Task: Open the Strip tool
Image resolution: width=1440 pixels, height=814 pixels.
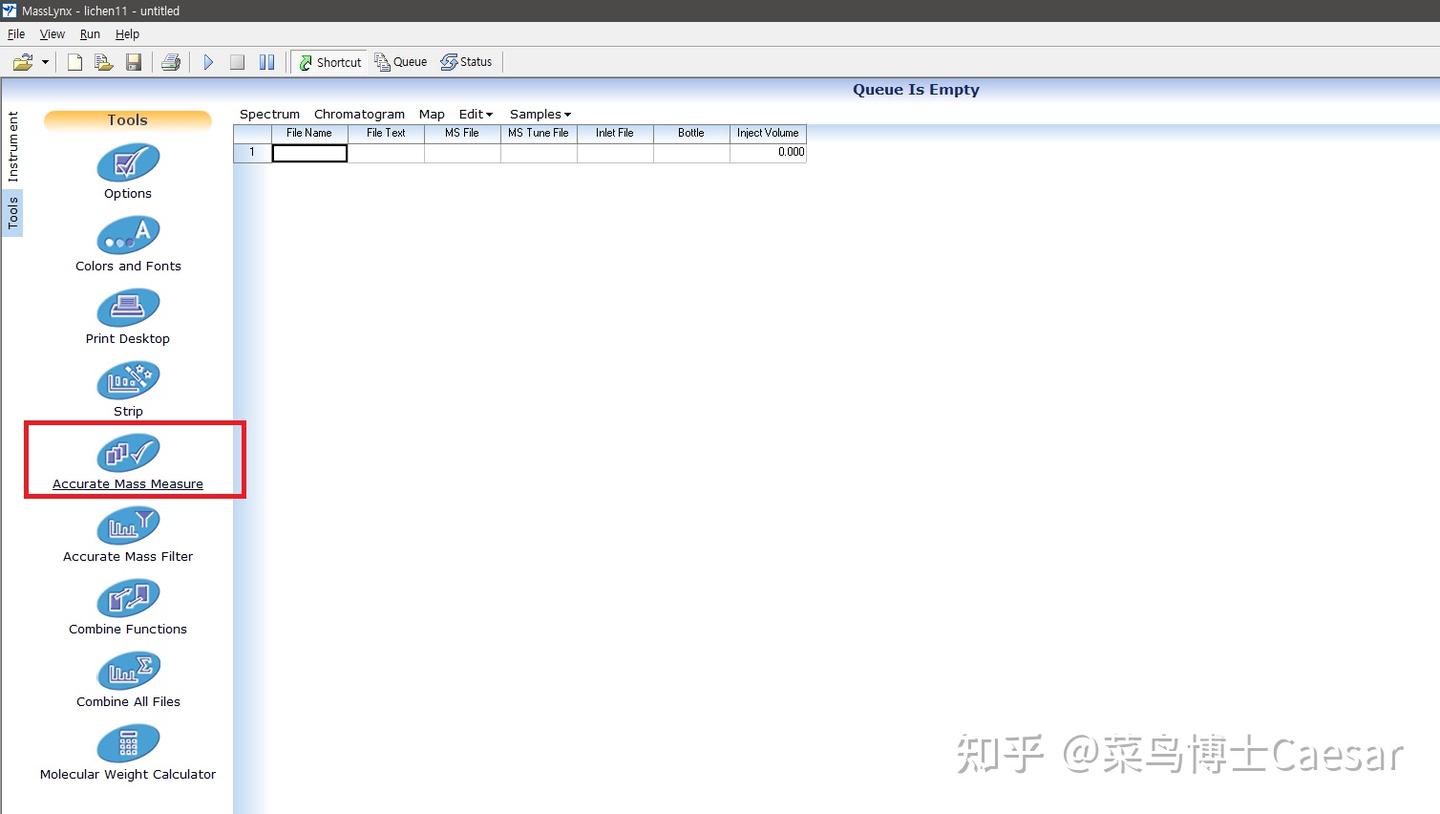Action: tap(127, 380)
